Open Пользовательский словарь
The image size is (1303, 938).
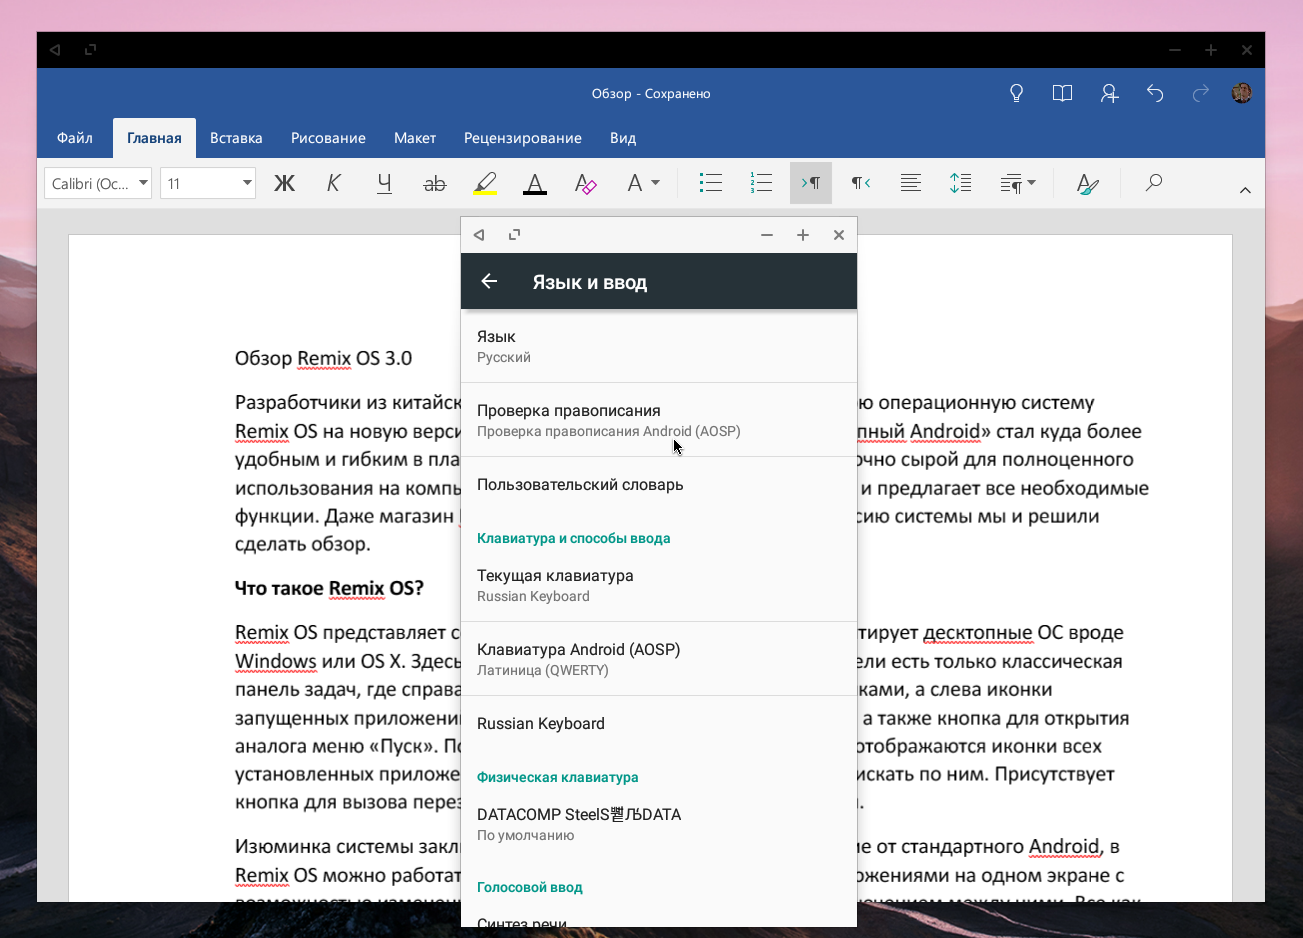(x=659, y=485)
